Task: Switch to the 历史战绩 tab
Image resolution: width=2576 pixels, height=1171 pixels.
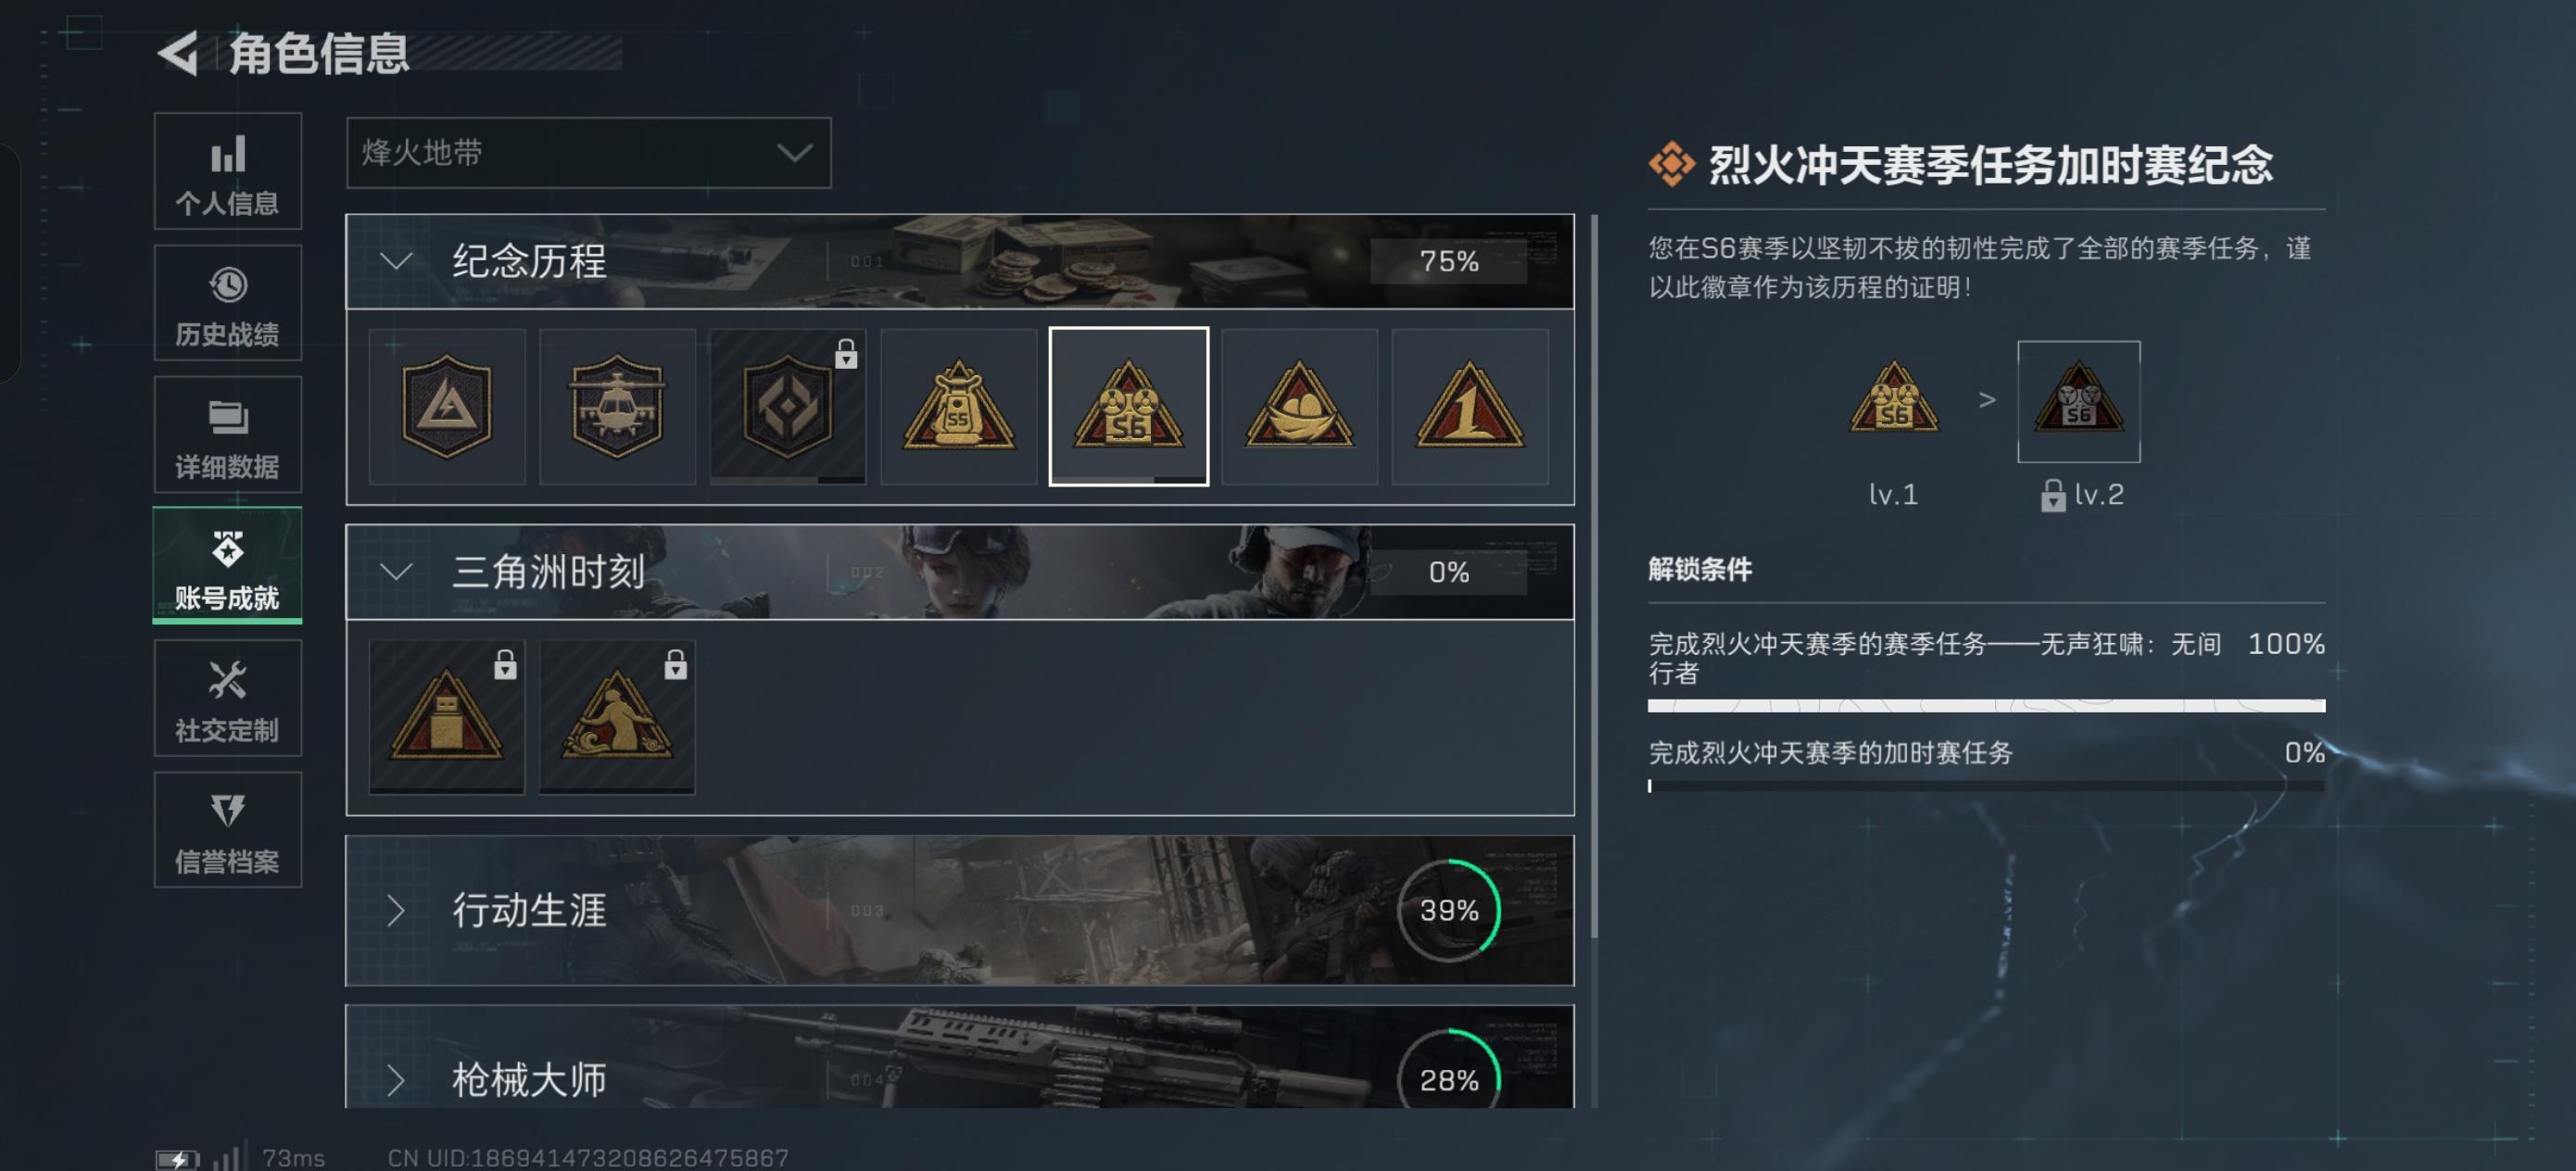Action: click(x=228, y=303)
